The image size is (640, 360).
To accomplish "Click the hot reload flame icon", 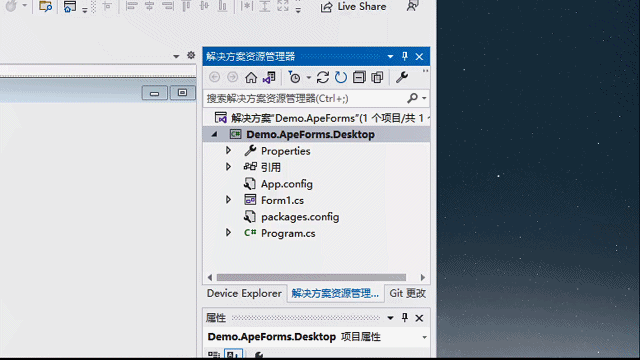I will click(11, 6).
